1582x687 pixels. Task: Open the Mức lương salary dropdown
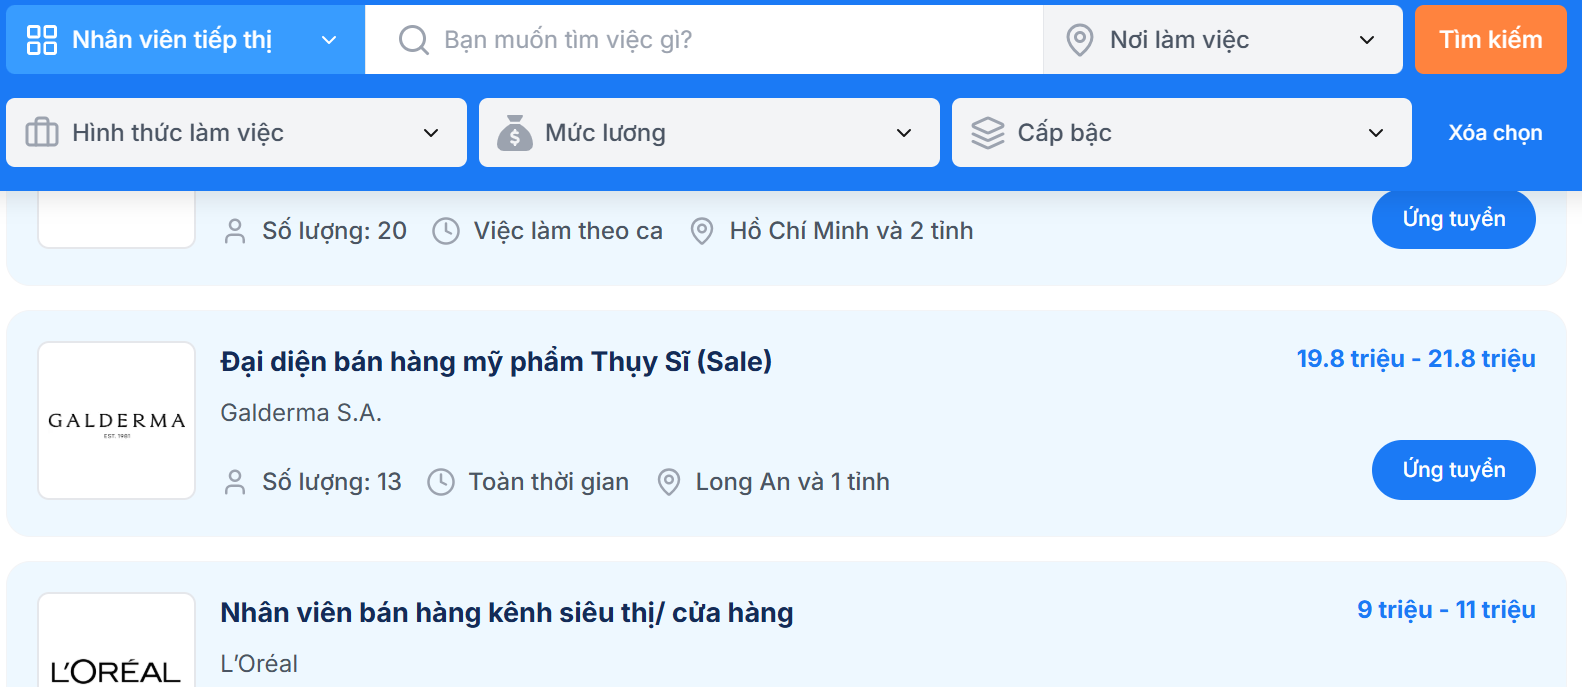point(904,133)
